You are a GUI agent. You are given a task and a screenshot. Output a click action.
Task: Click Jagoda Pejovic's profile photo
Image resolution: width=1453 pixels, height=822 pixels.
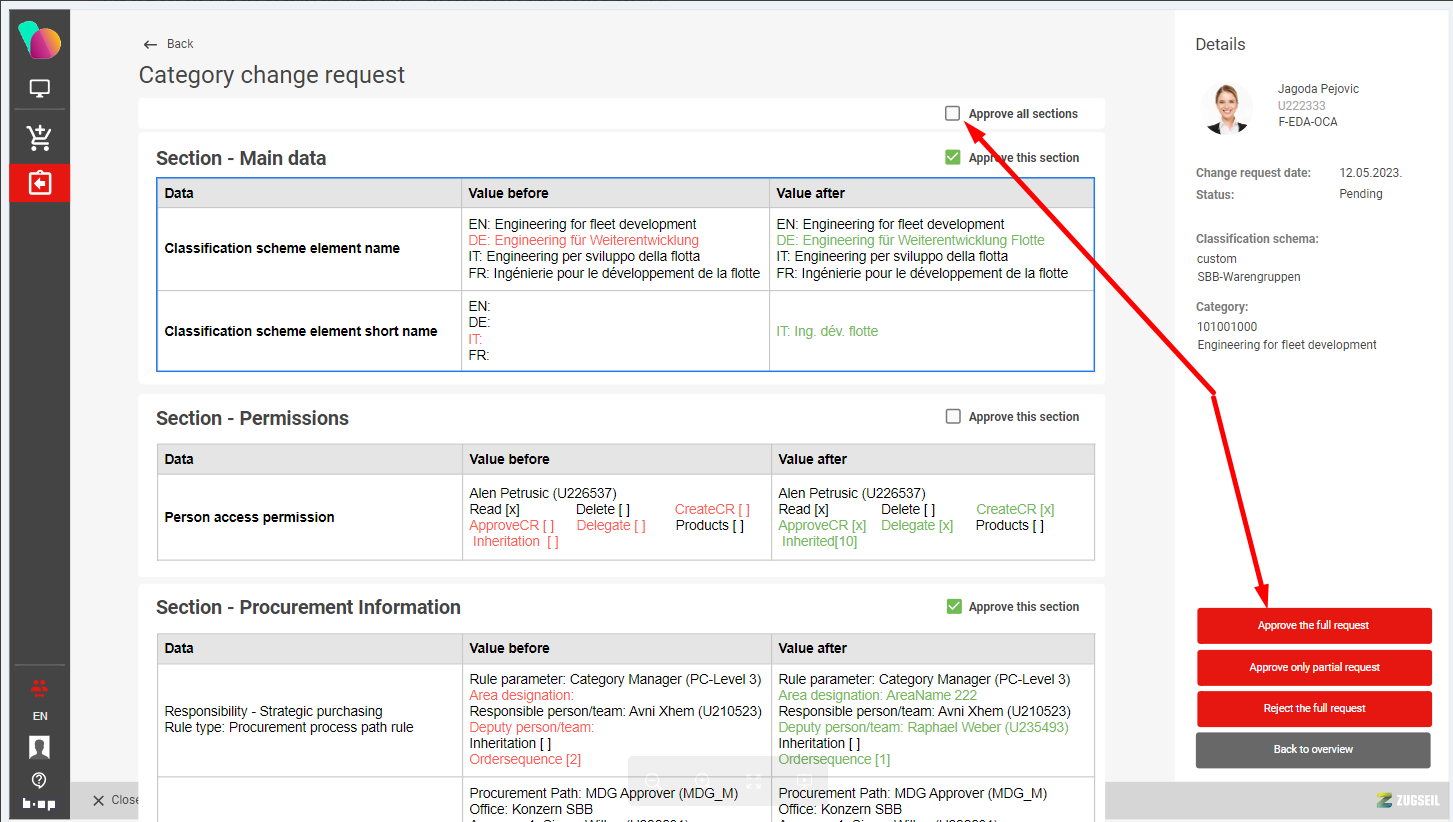click(x=1227, y=108)
